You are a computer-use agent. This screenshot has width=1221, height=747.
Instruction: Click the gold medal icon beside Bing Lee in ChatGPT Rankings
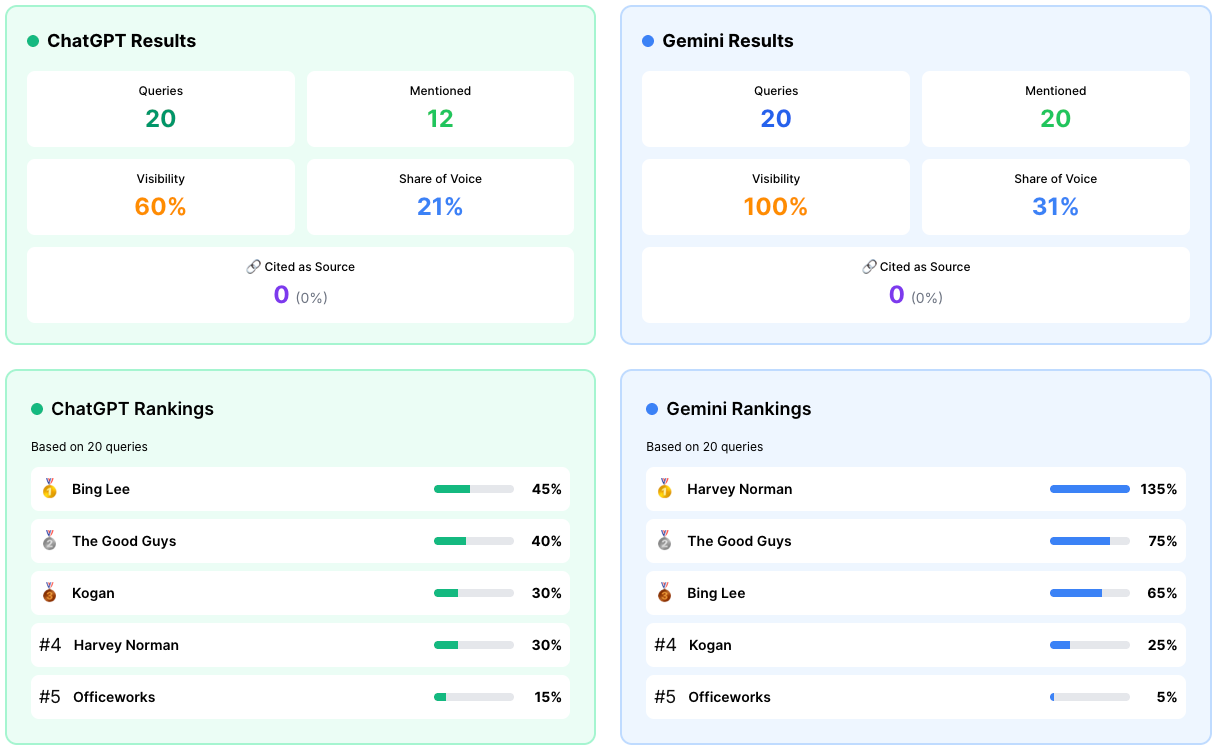(50, 489)
